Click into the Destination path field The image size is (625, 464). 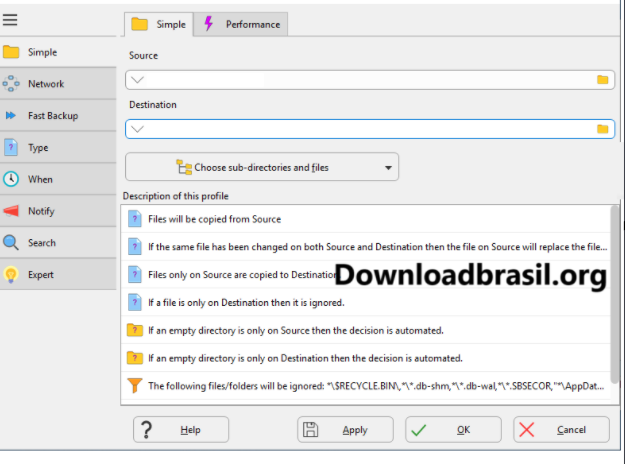[x=370, y=129]
